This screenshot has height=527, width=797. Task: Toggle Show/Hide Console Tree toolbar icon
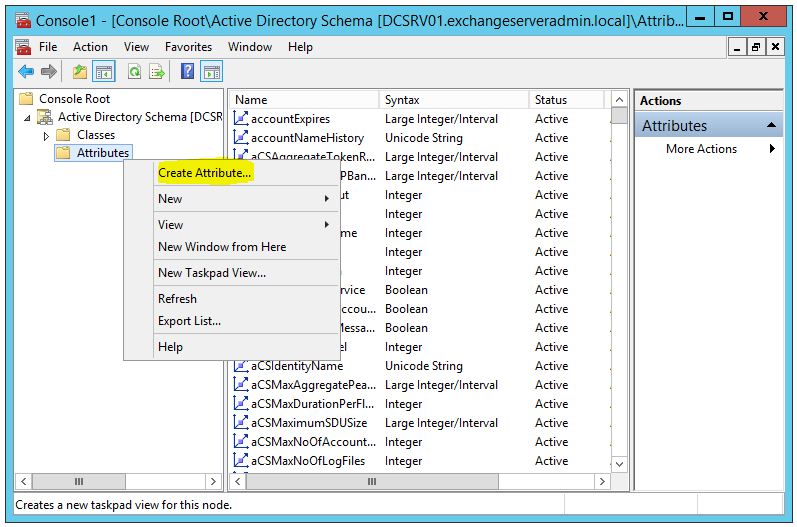(104, 72)
